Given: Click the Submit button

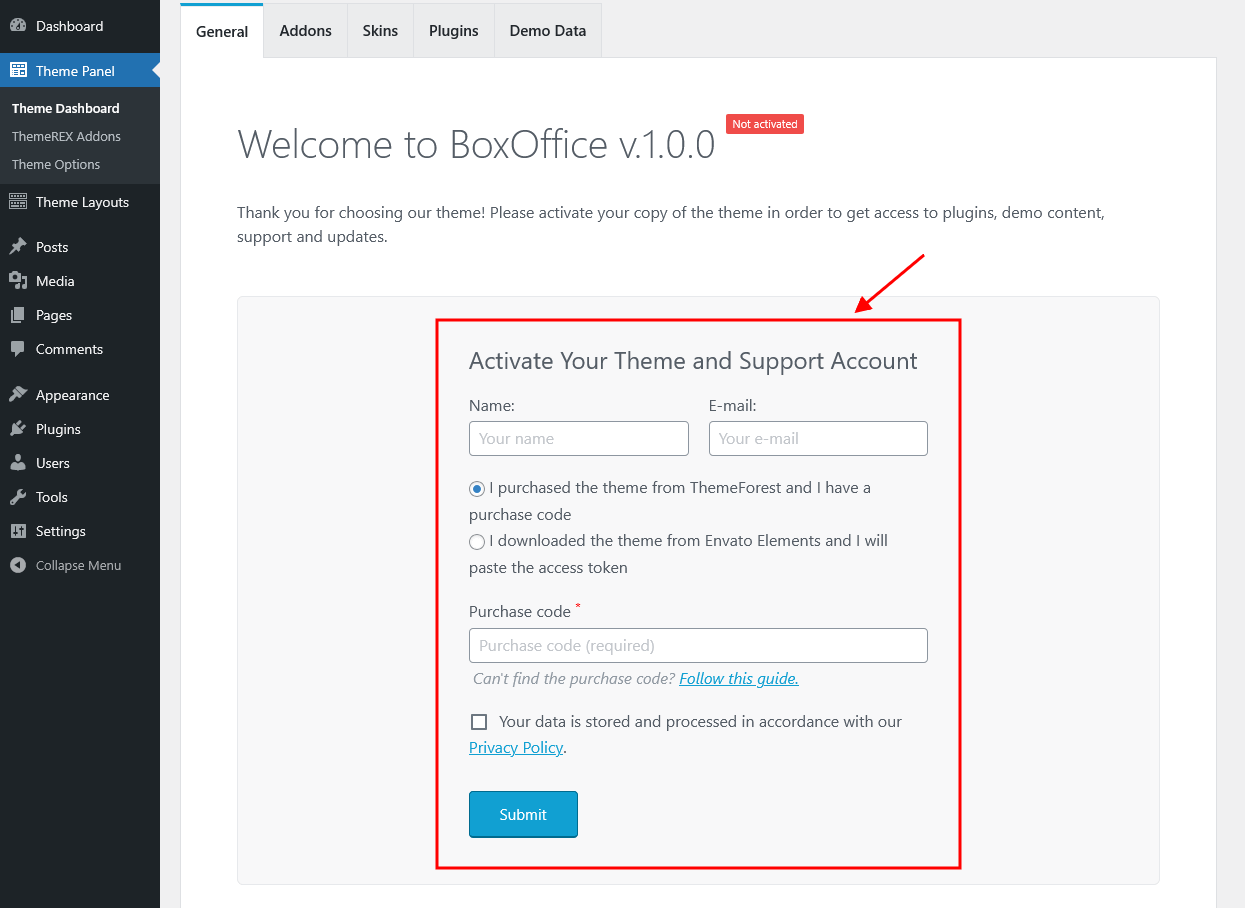Looking at the screenshot, I should point(523,814).
